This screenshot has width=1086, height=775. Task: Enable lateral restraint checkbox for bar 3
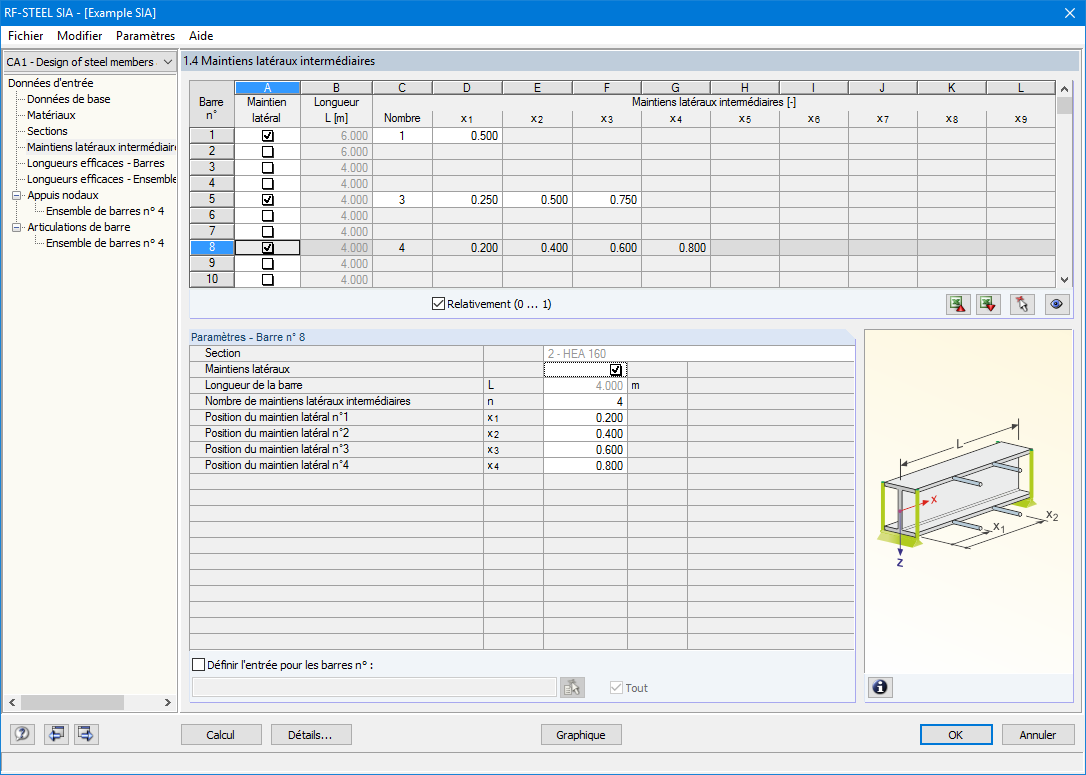tap(267, 168)
